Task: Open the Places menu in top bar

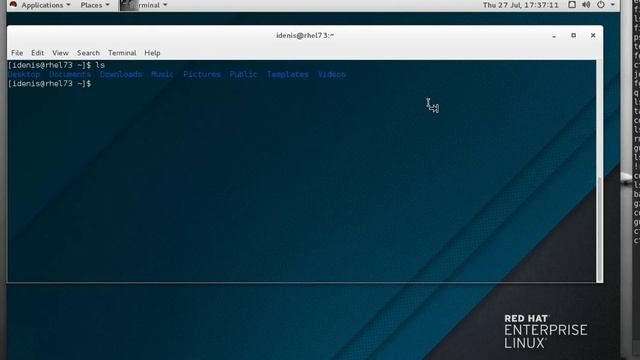Action: tap(95, 5)
